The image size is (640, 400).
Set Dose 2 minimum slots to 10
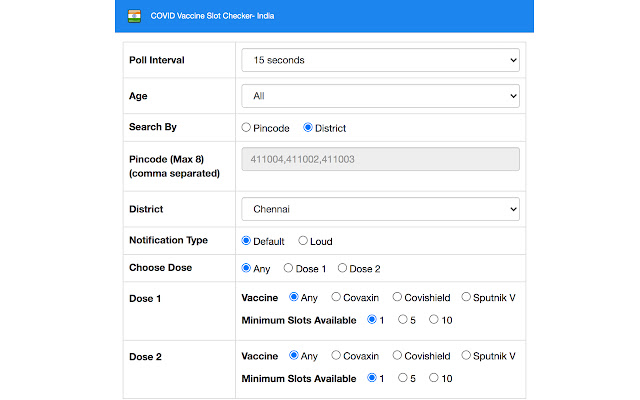(x=434, y=378)
